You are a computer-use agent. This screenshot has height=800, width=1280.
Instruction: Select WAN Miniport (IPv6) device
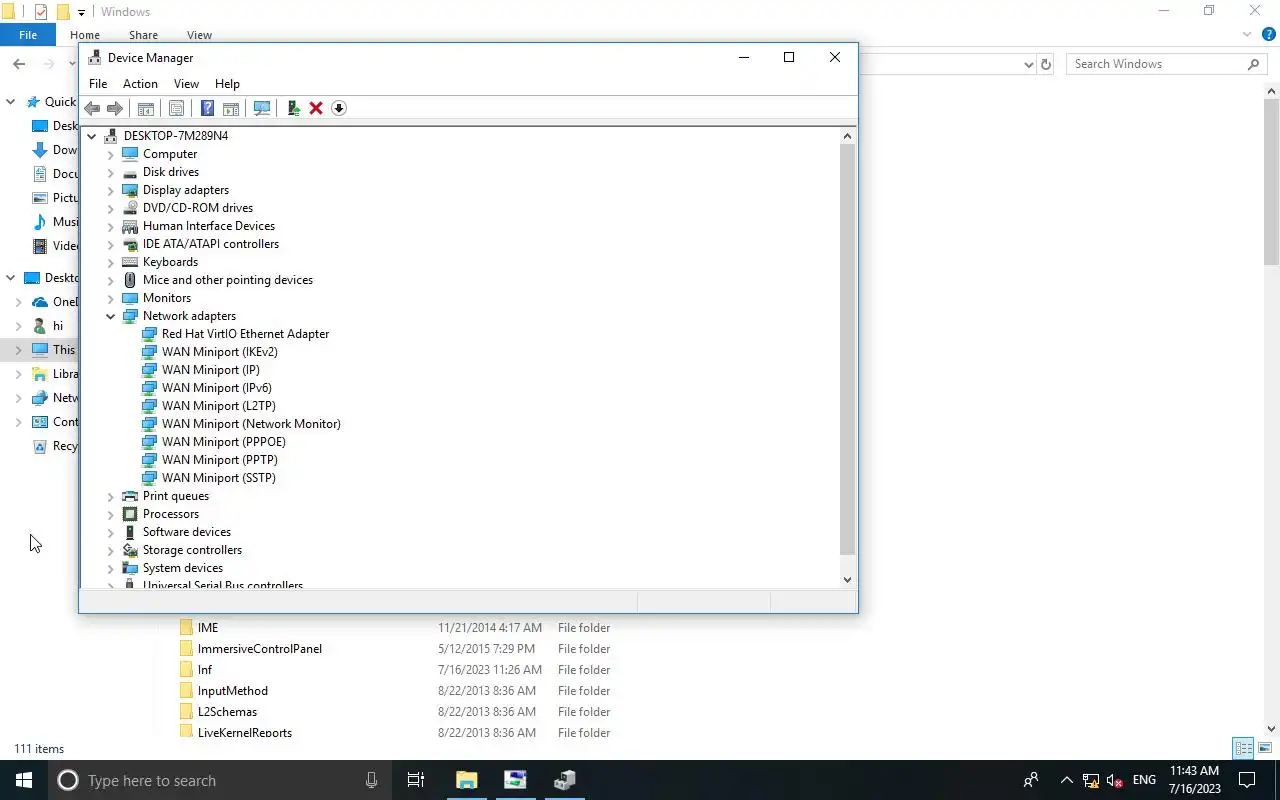coord(217,388)
